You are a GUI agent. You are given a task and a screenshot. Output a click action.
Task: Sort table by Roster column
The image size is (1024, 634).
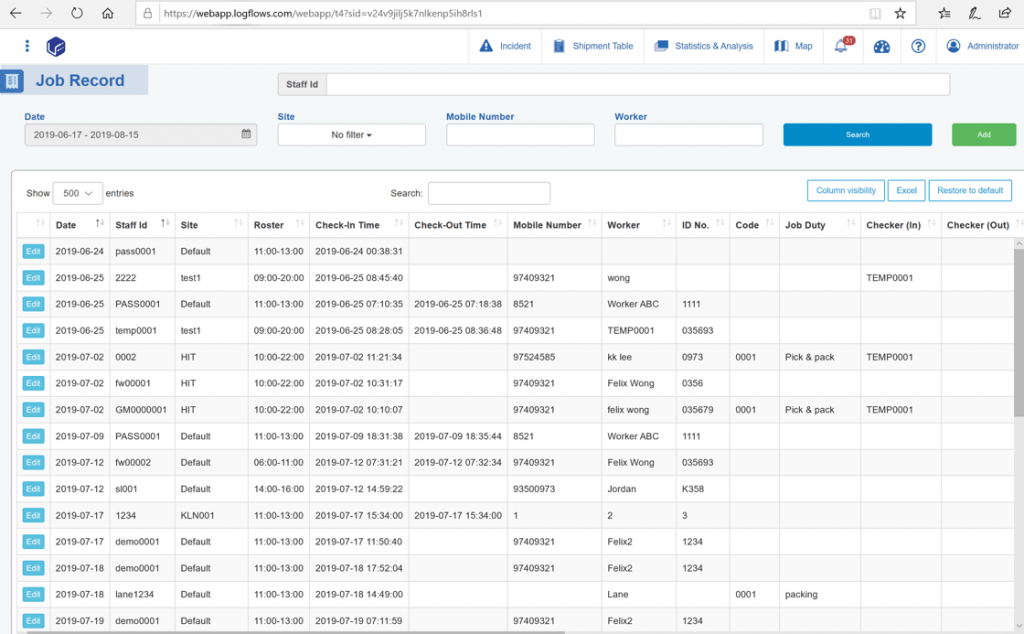(x=279, y=225)
